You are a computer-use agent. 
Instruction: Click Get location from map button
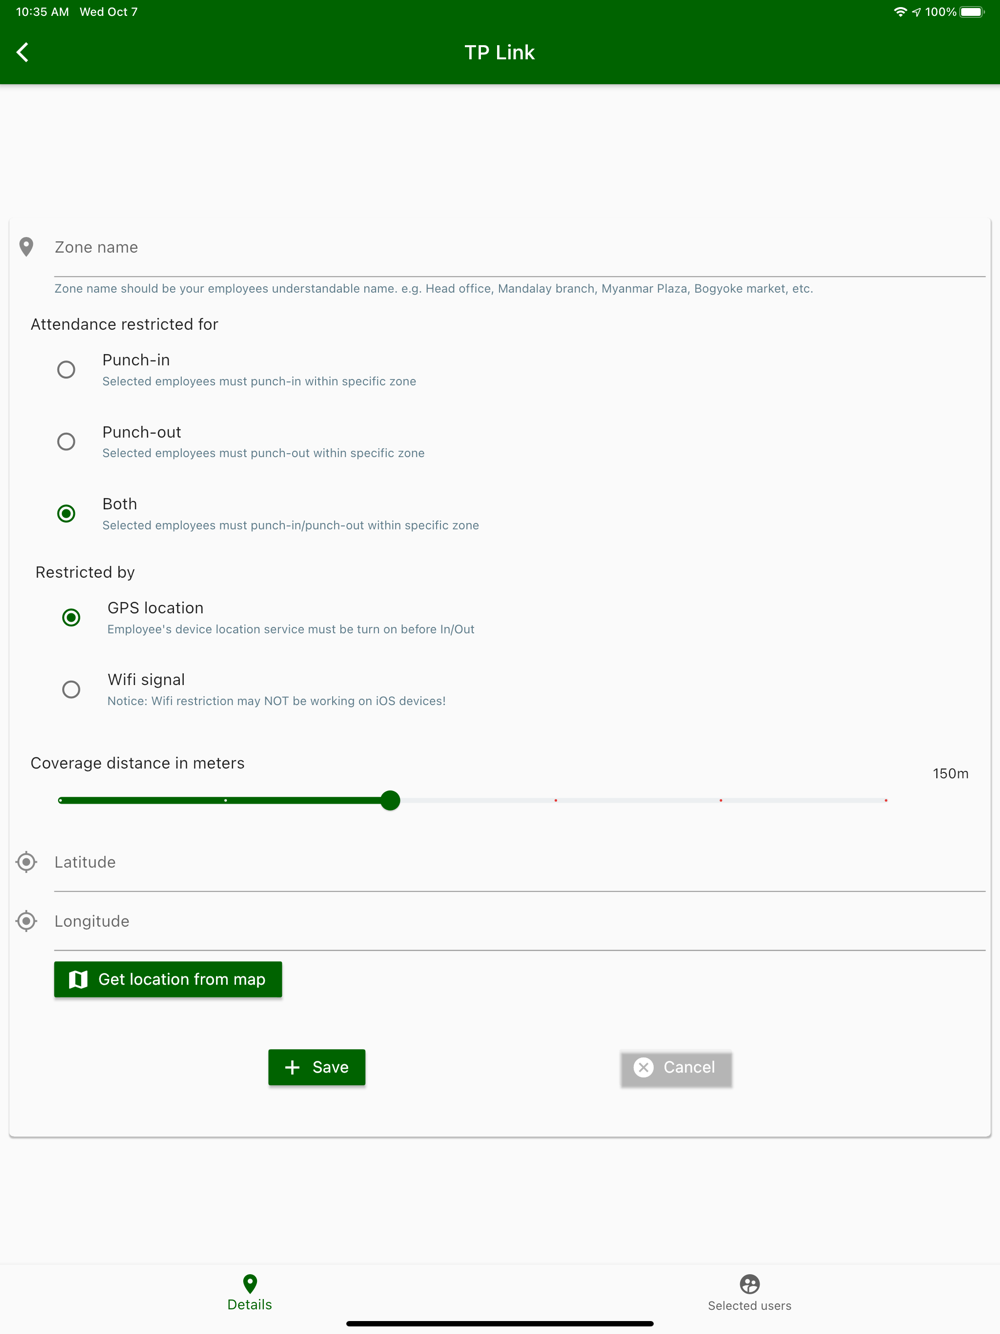click(168, 979)
